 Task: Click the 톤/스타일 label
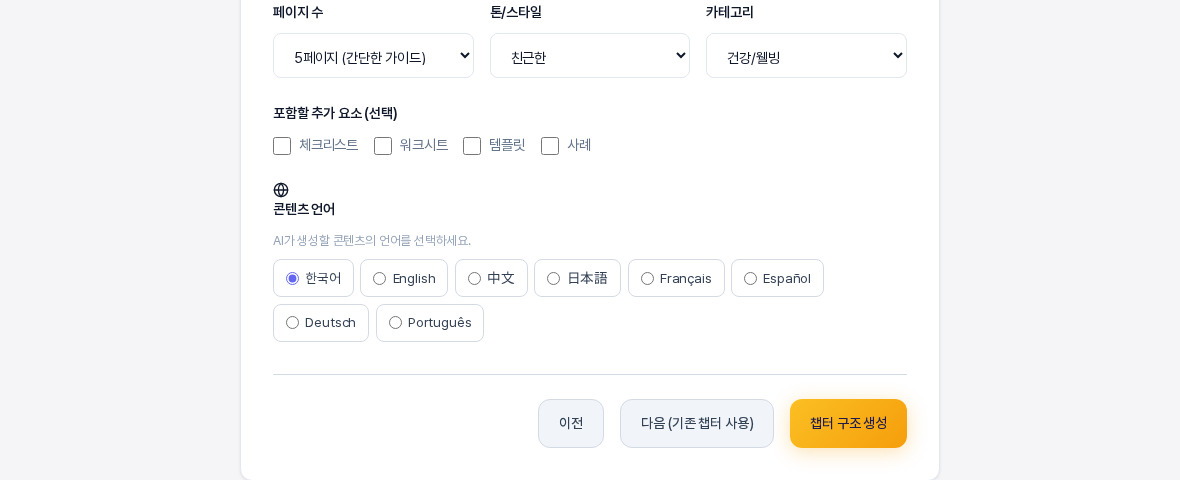[x=515, y=12]
